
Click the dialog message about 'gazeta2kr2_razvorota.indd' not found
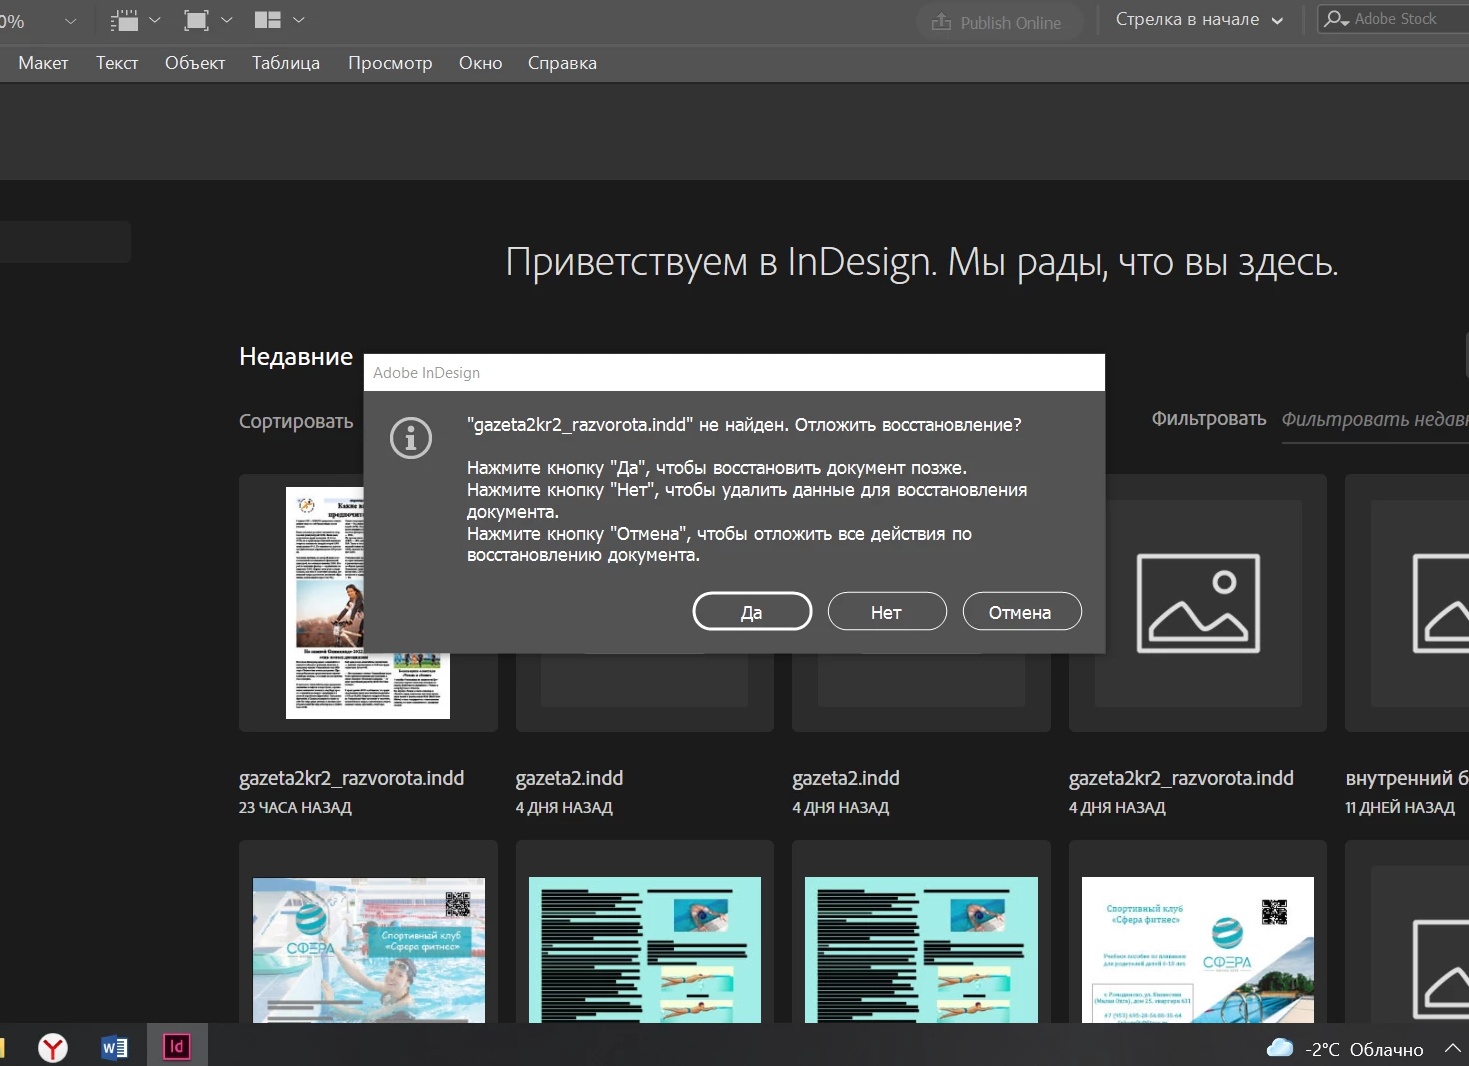(744, 425)
